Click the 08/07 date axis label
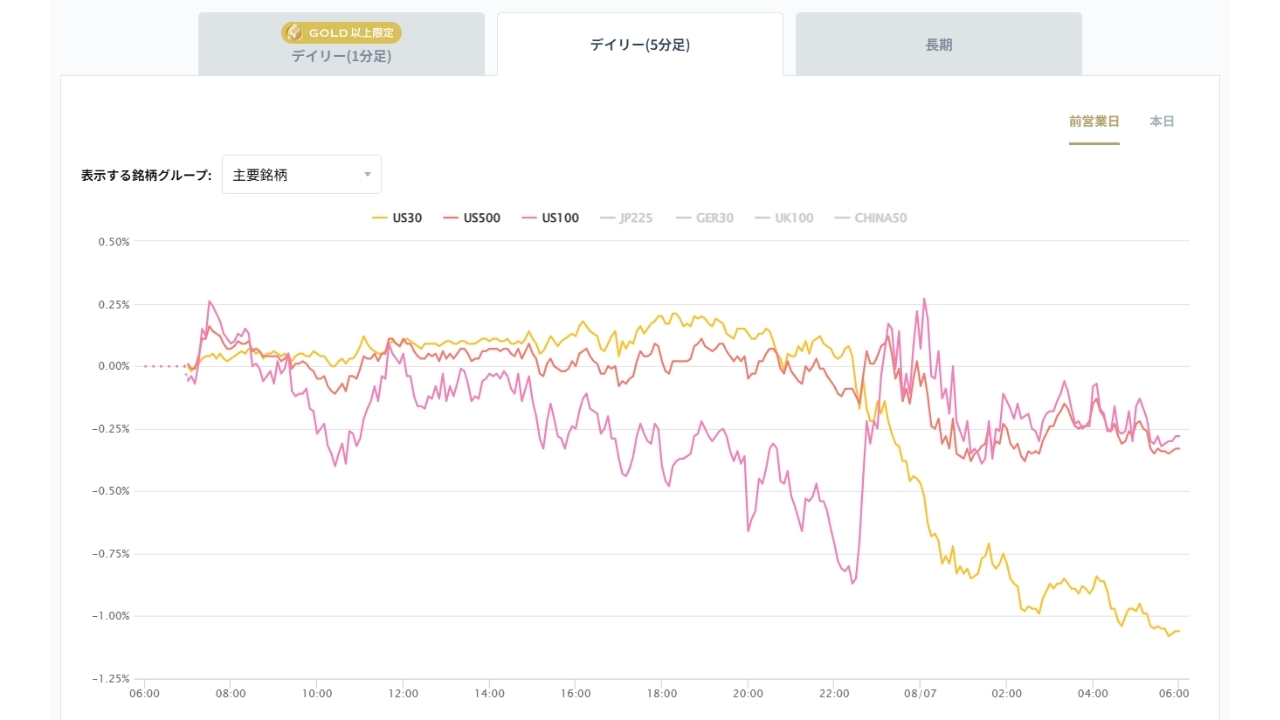Viewport: 1280px width, 720px height. pyautogui.click(x=920, y=693)
